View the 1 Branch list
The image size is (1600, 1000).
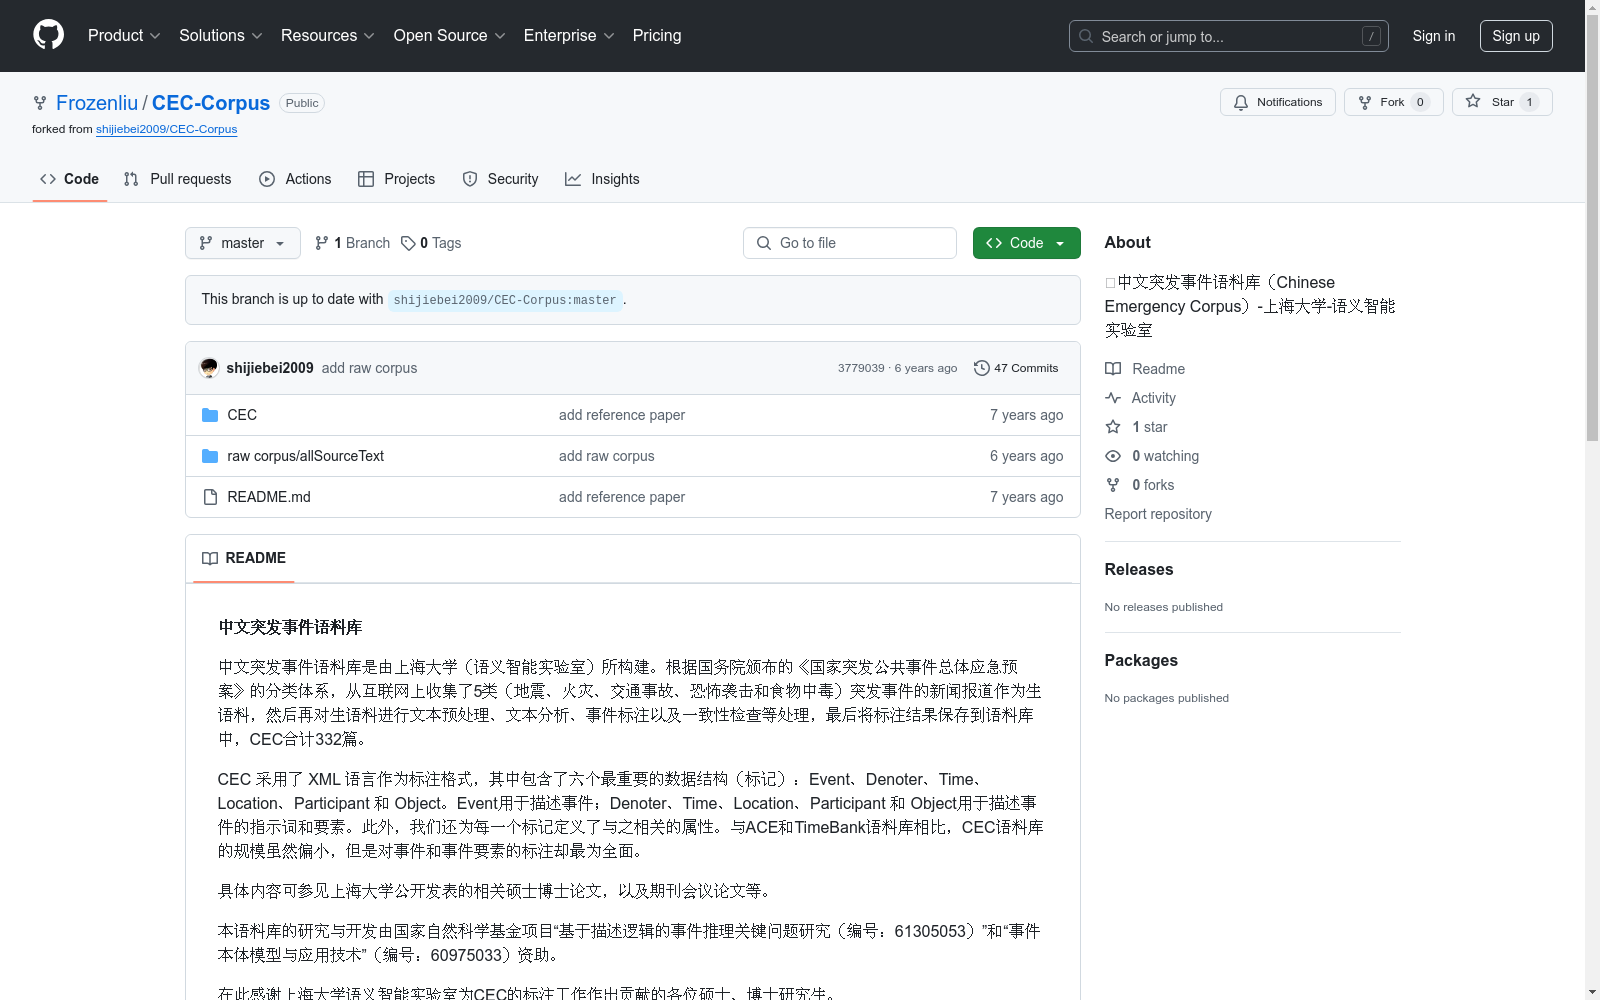point(352,243)
